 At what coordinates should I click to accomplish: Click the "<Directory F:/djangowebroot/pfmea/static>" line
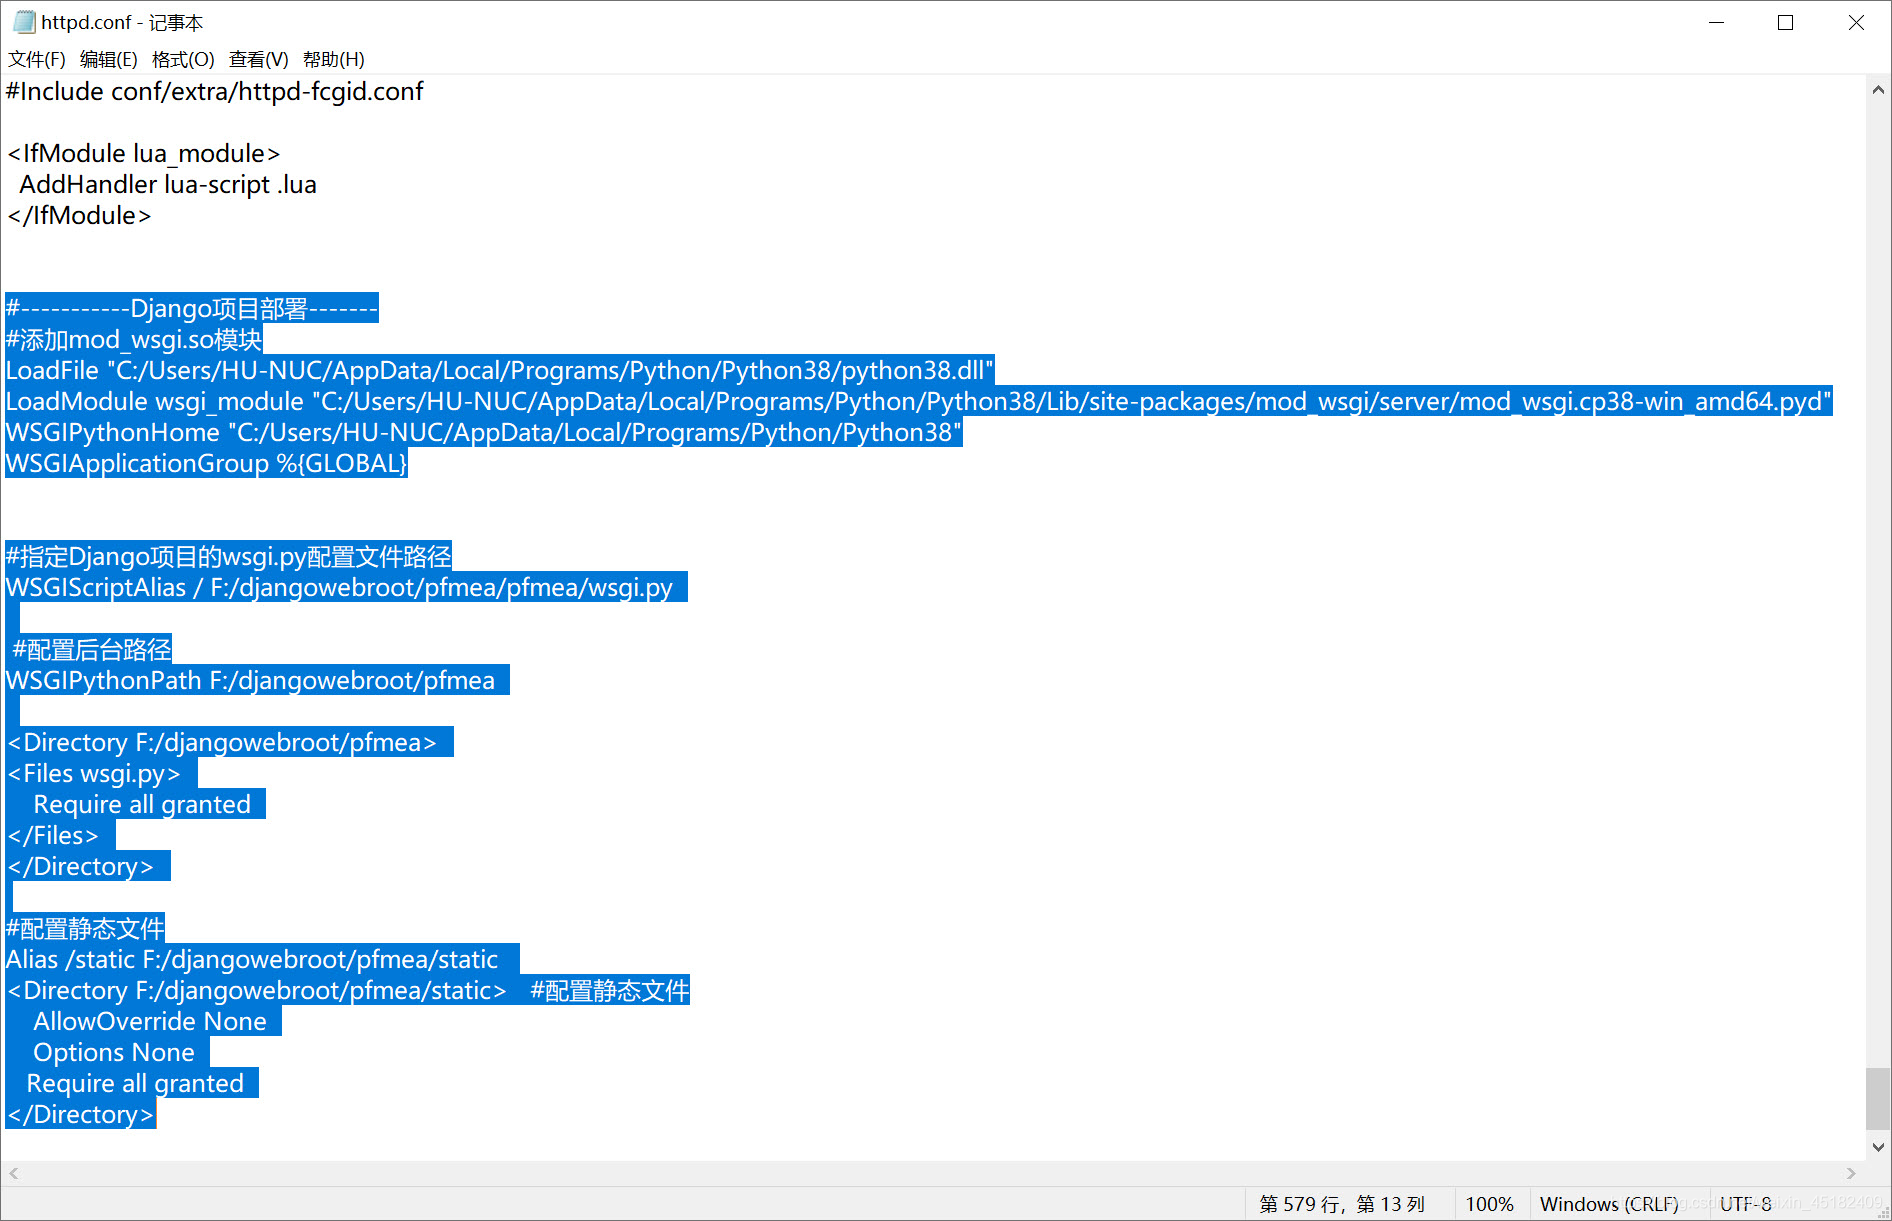click(x=257, y=990)
